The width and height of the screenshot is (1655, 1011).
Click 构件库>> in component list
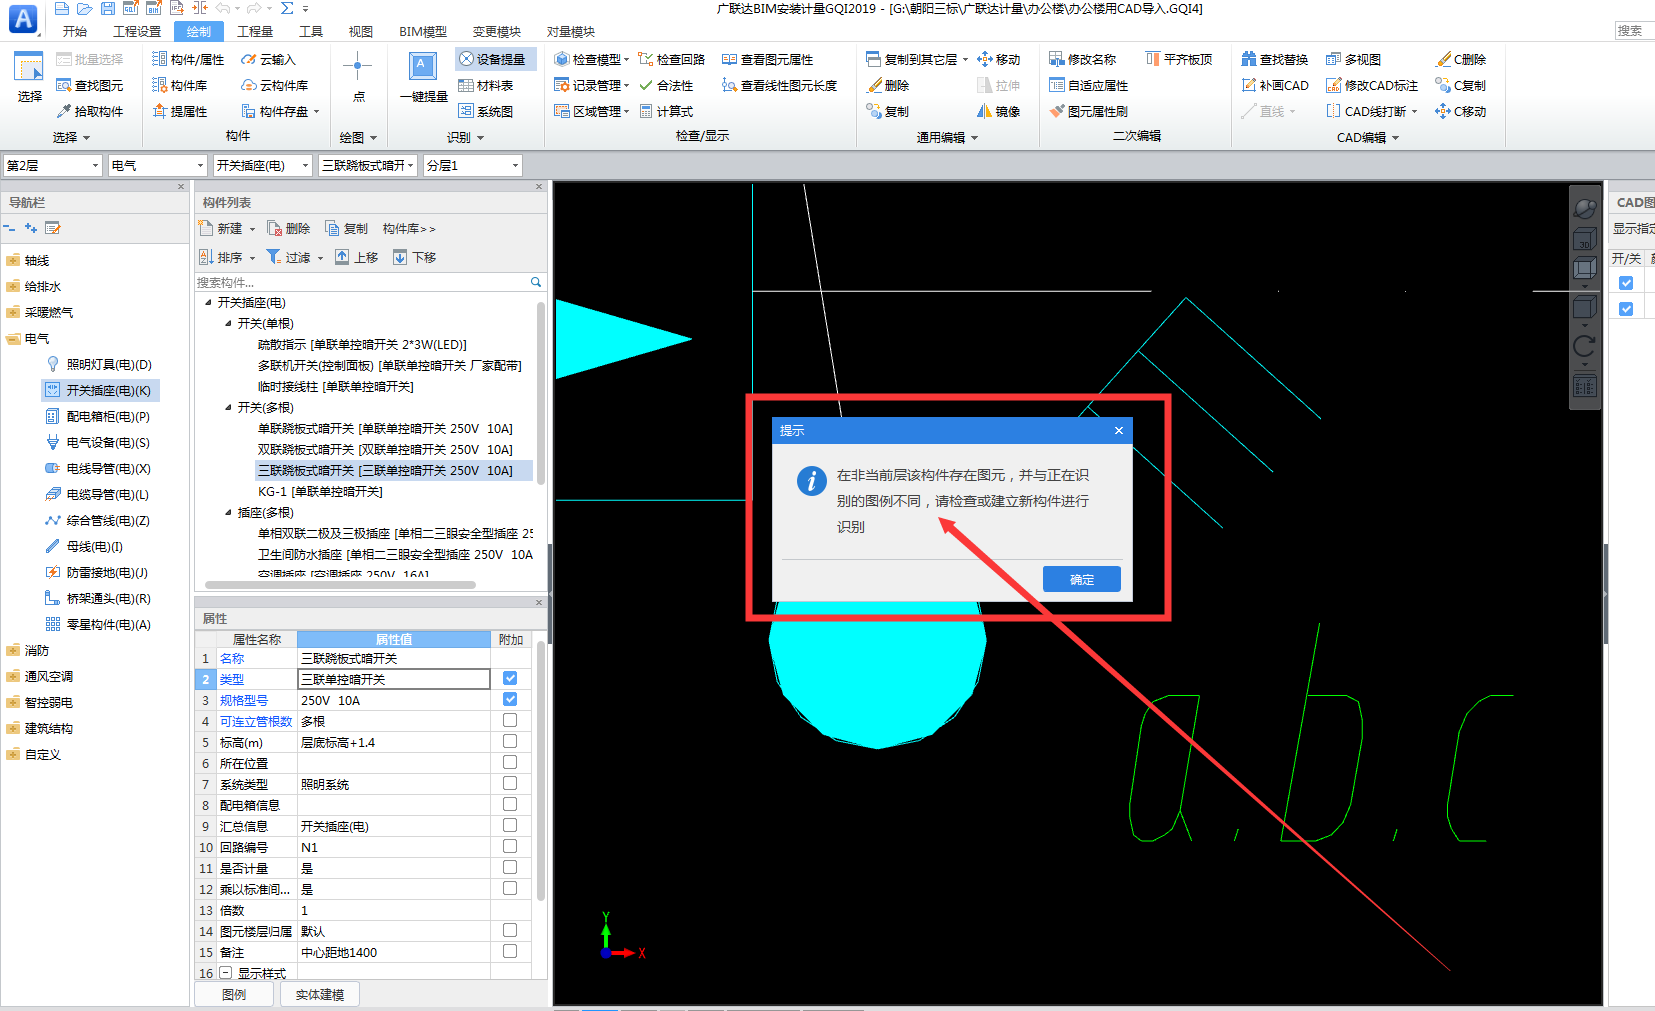[x=409, y=228]
